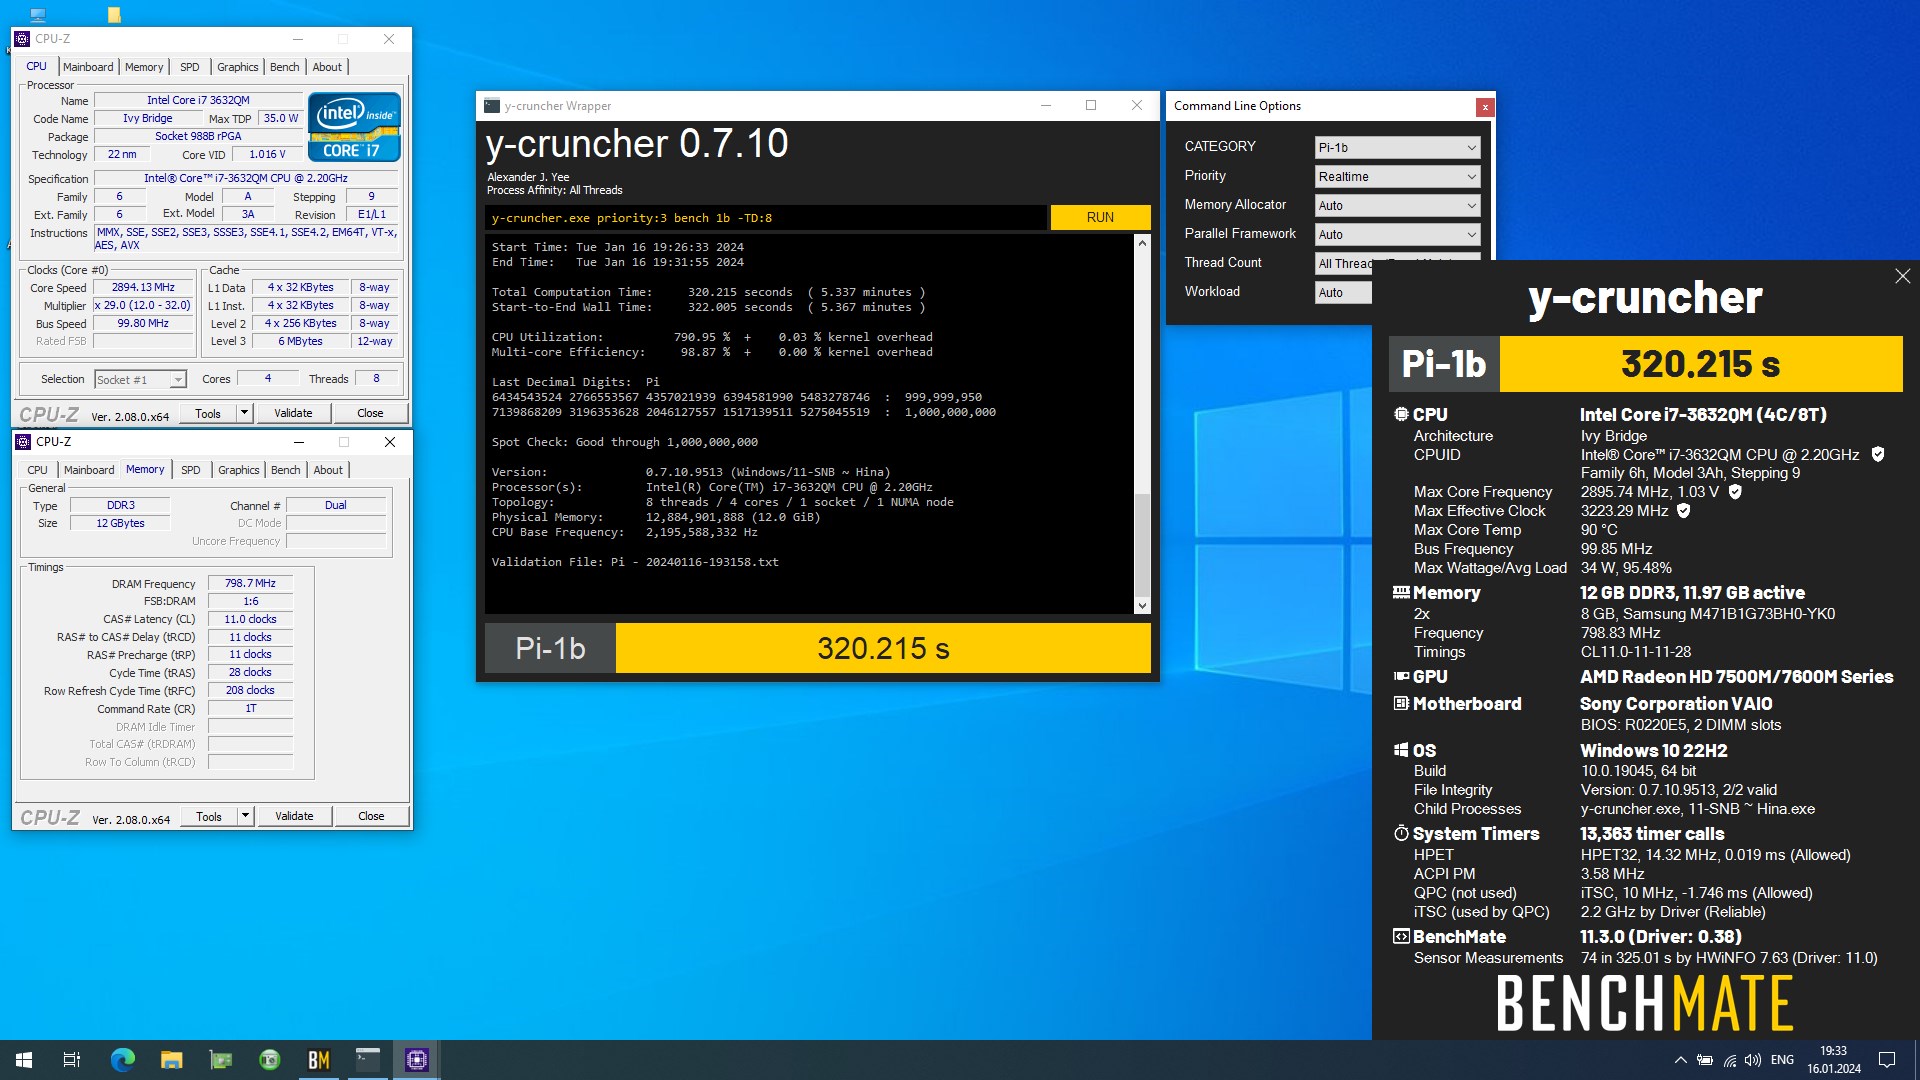
Task: Click Tools button in top CPU-Z
Action: (x=208, y=413)
